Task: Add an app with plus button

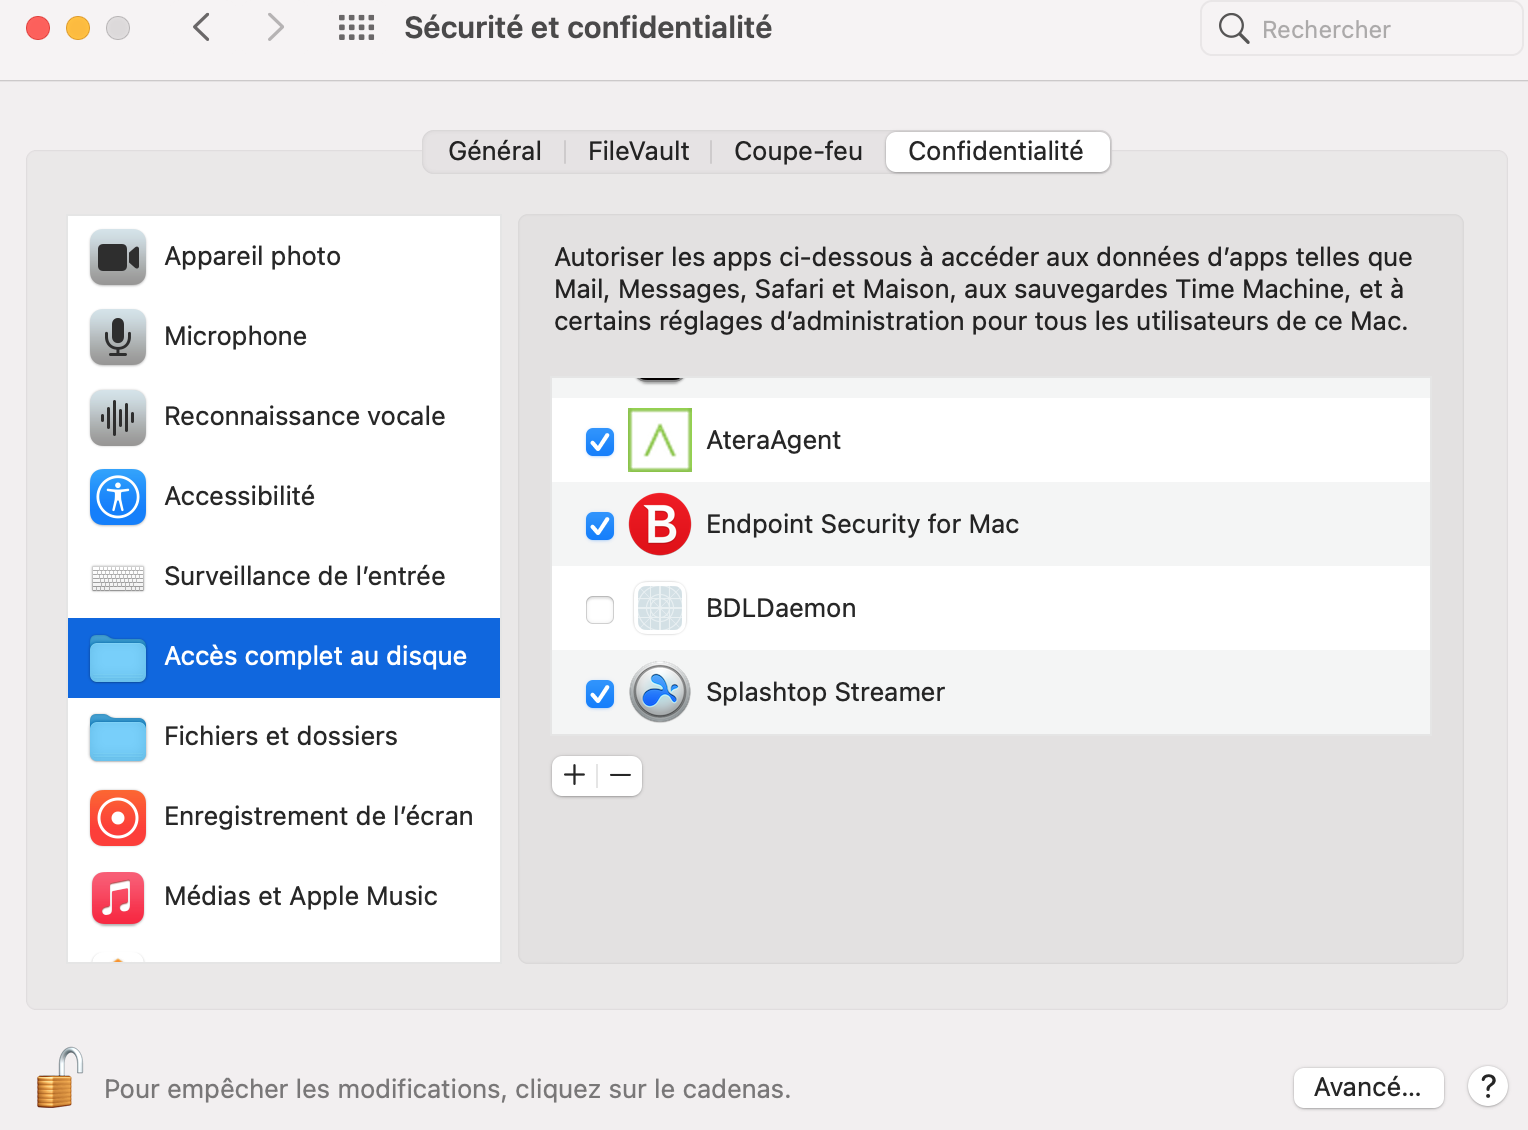Action: [575, 776]
